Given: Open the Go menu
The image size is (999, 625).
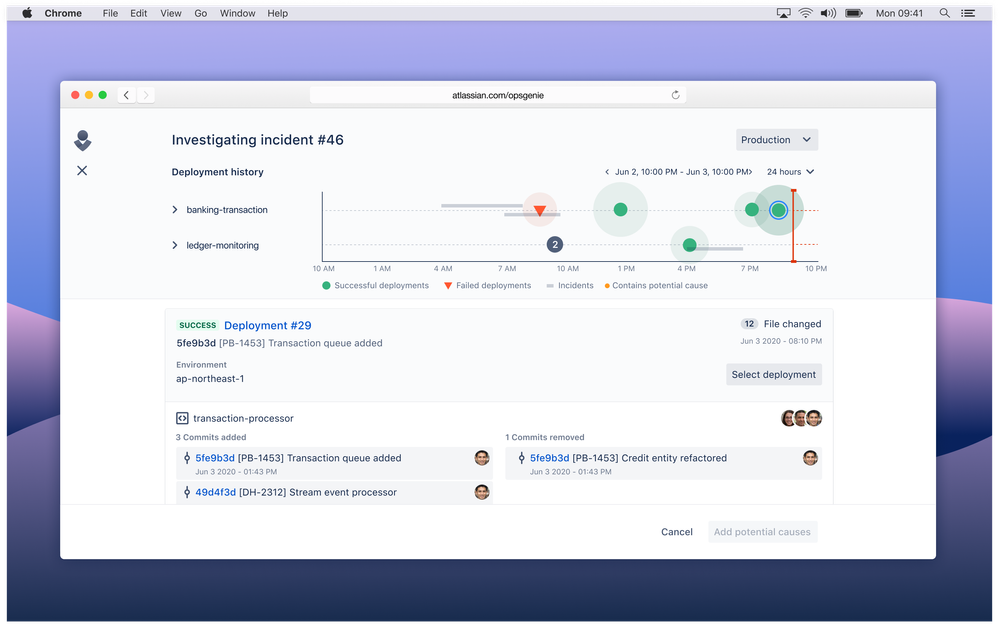Looking at the screenshot, I should [x=201, y=13].
